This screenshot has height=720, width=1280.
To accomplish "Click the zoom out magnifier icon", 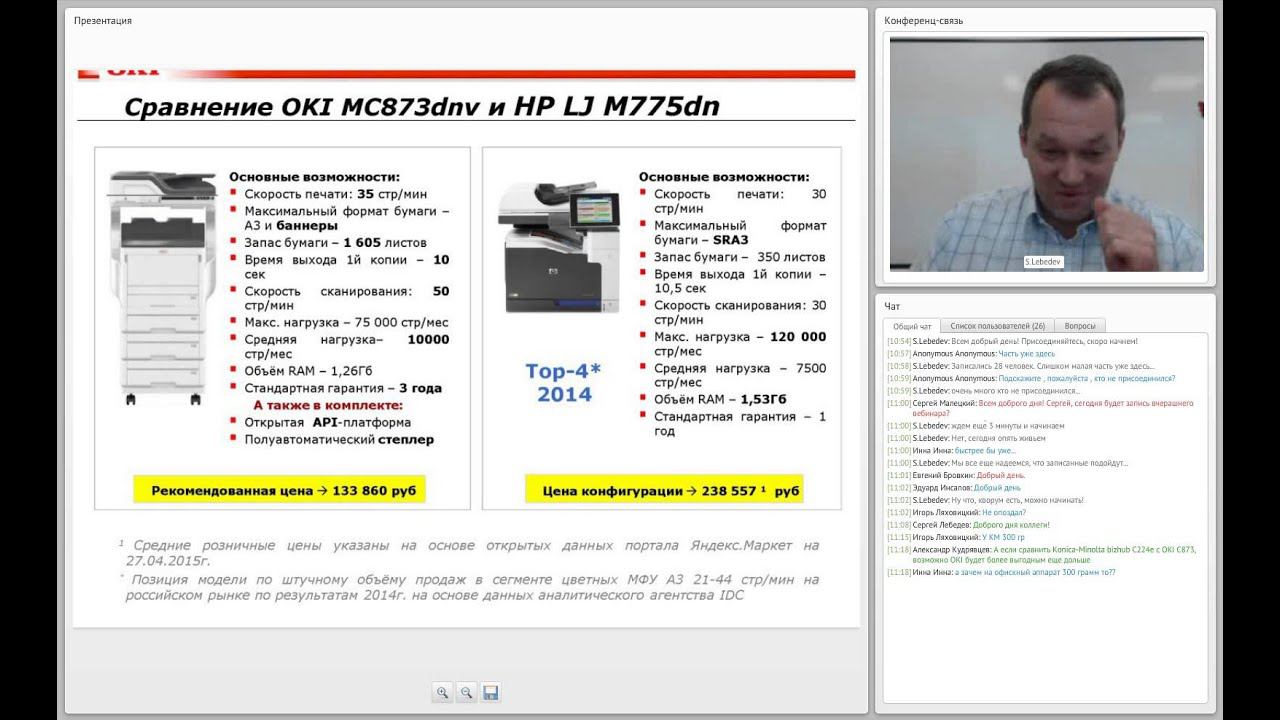I will coord(466,692).
